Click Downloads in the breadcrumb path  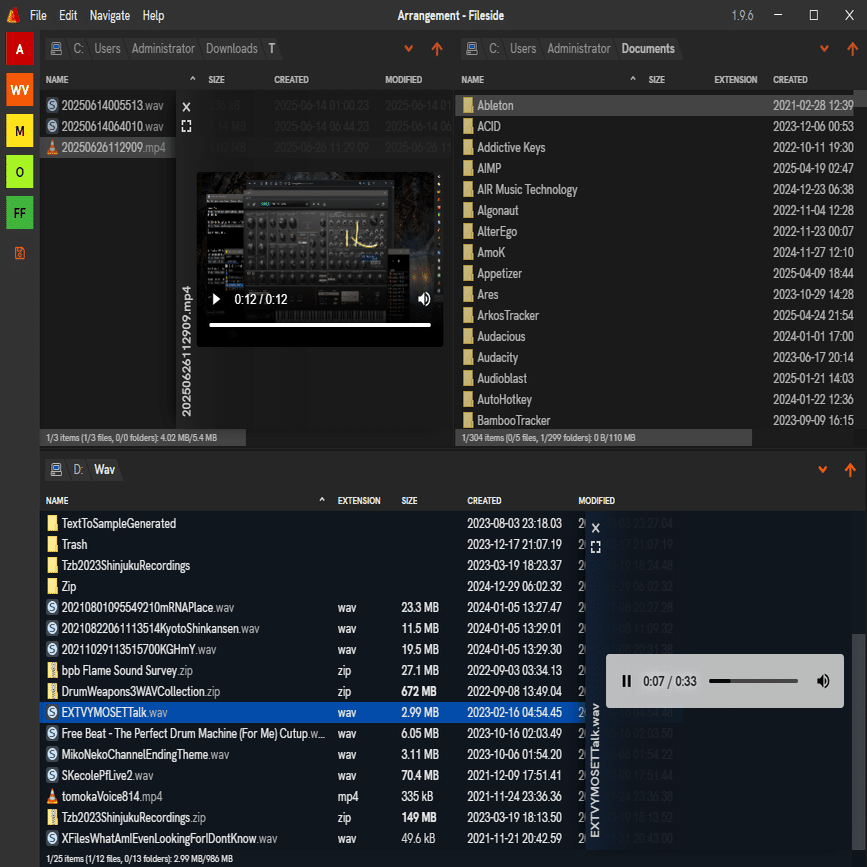click(232, 49)
